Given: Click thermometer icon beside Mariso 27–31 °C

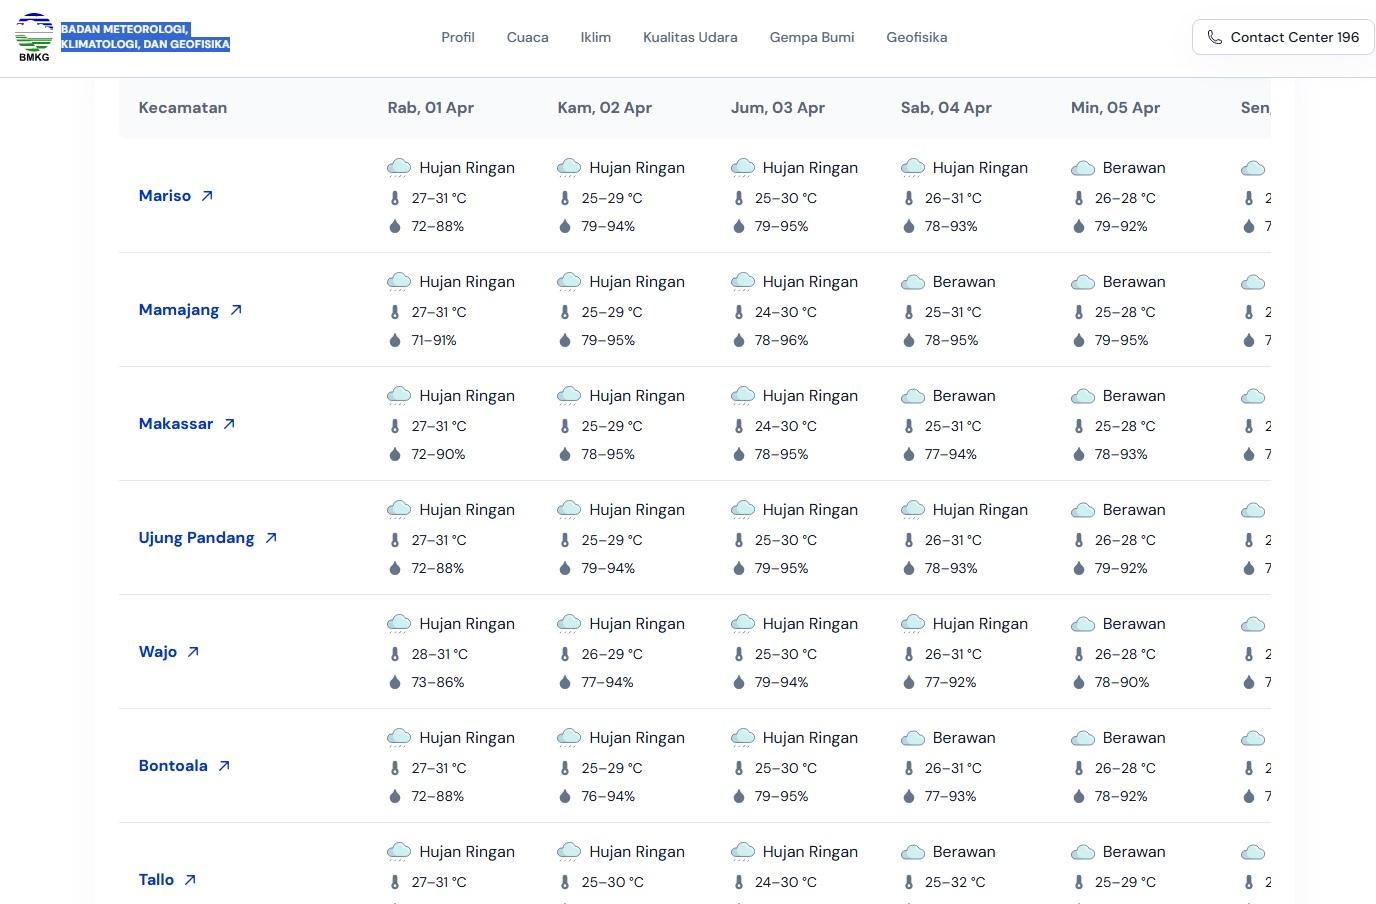Looking at the screenshot, I should coord(395,198).
